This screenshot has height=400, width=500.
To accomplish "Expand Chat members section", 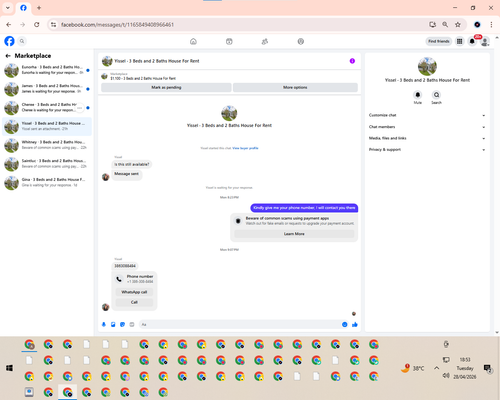I will pos(427,127).
